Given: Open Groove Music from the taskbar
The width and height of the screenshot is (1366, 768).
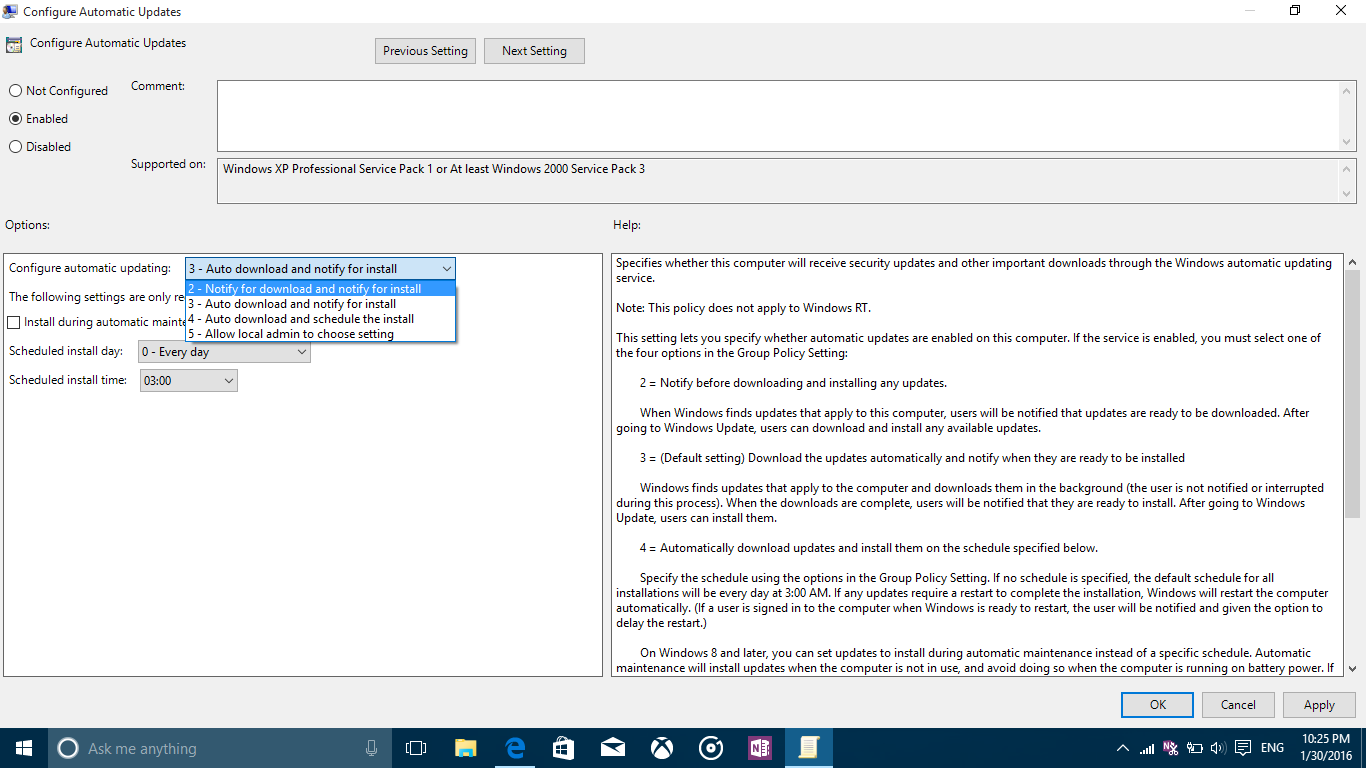Looking at the screenshot, I should pyautogui.click(x=710, y=748).
